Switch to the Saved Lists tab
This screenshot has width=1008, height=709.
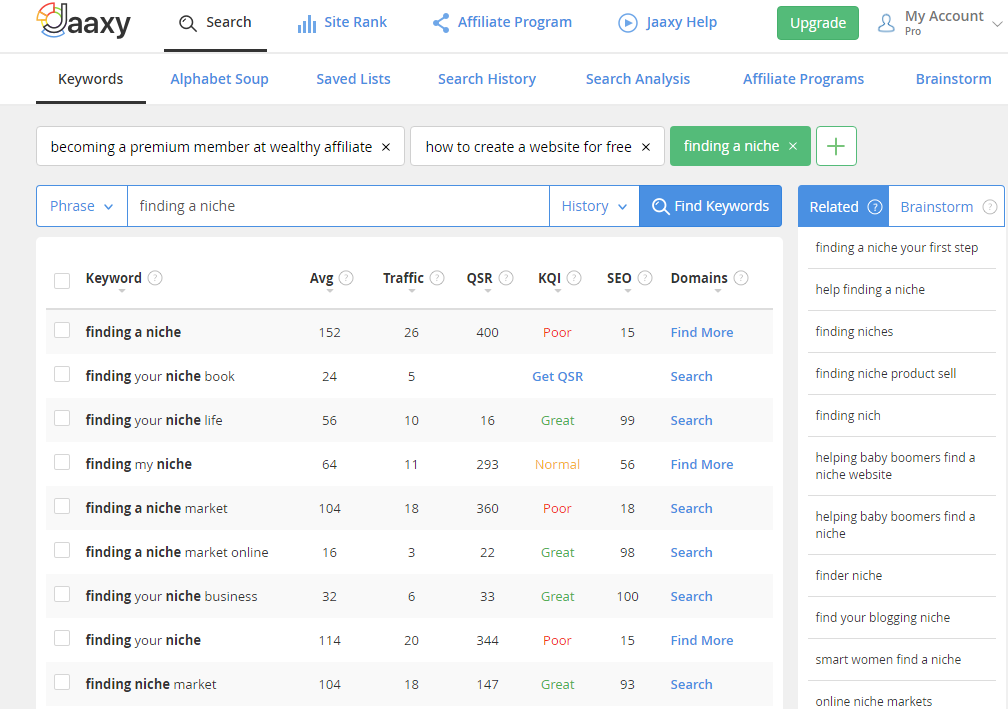[353, 79]
